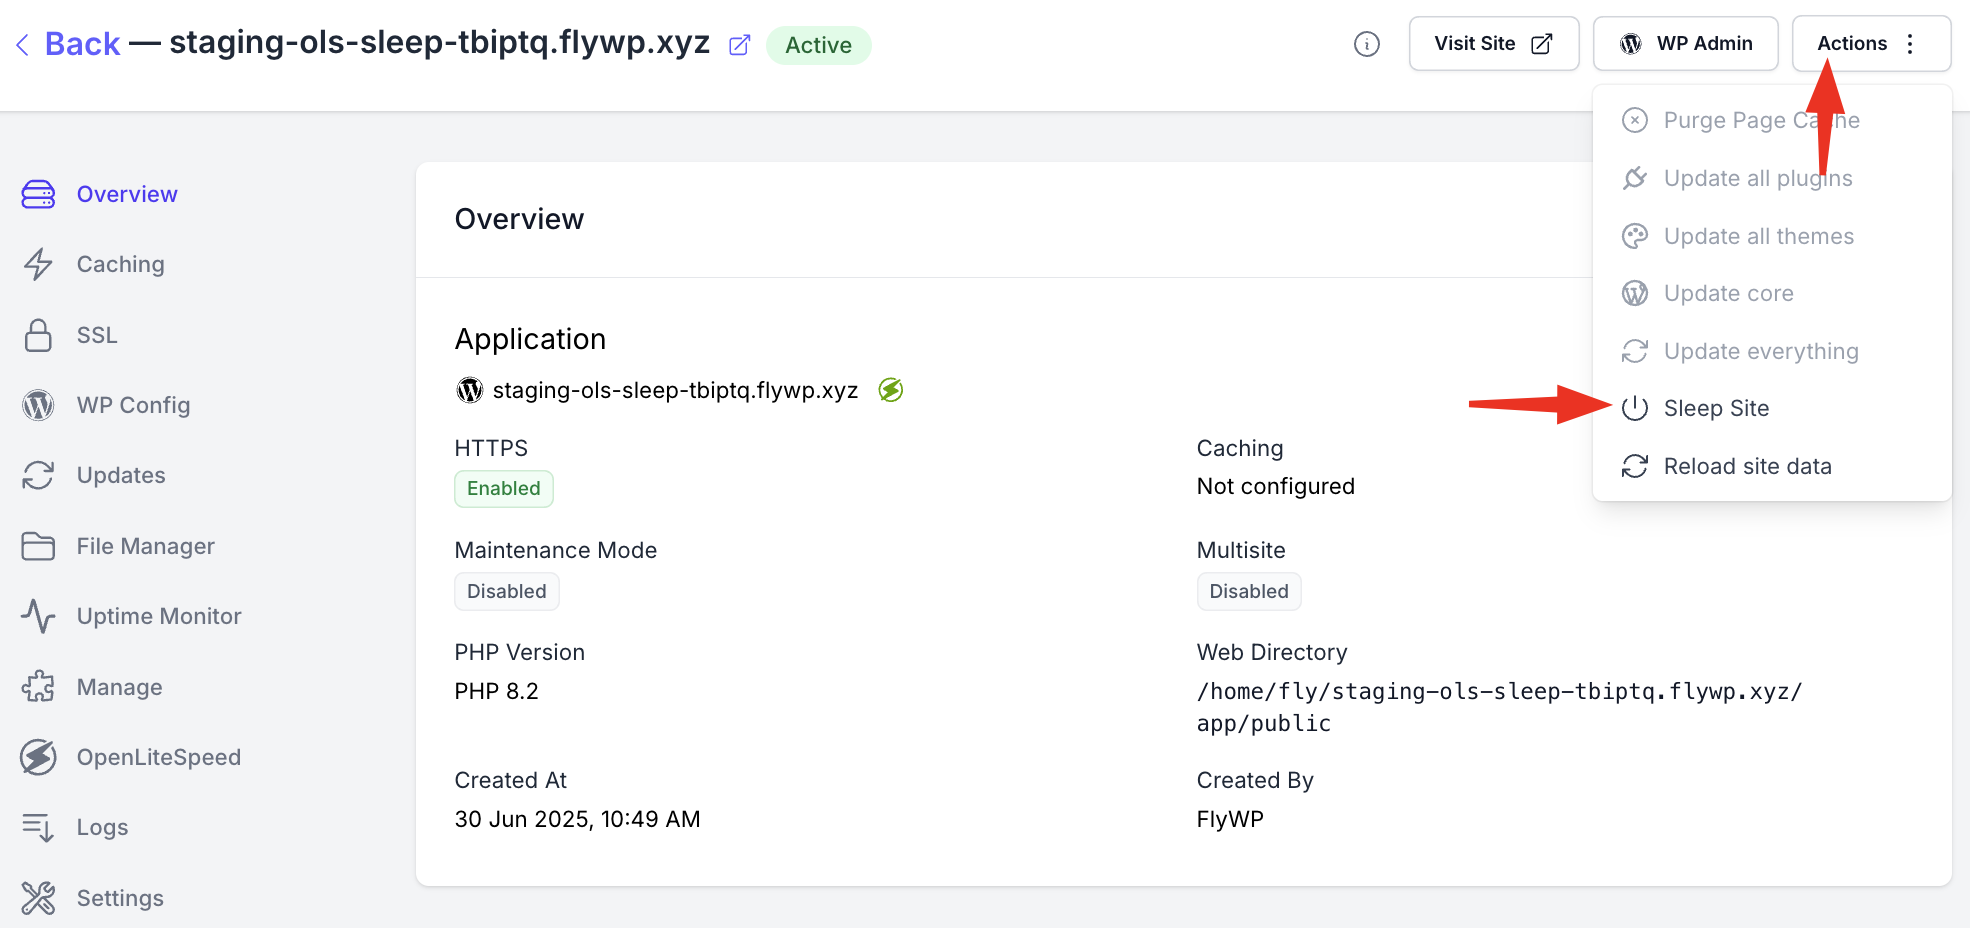
Task: Click the 30 Jun 2025, 10:49 AM date
Action: tap(577, 819)
